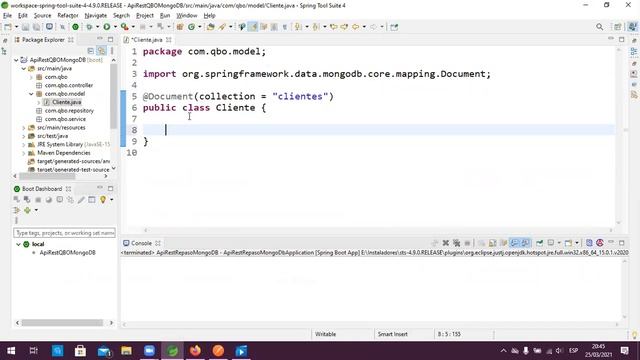This screenshot has width=640, height=360.
Task: Click the Debug bug toolbar icon
Action: [x=89, y=27]
